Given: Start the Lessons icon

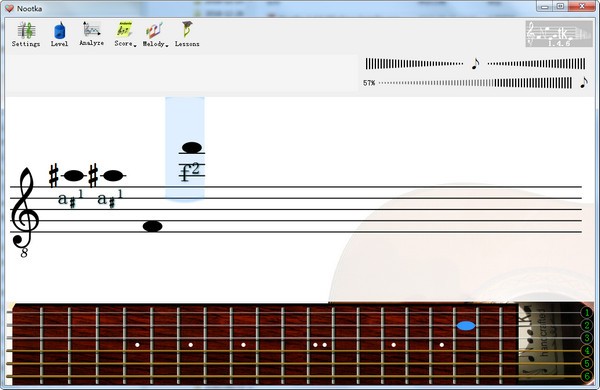Looking at the screenshot, I should click(187, 34).
